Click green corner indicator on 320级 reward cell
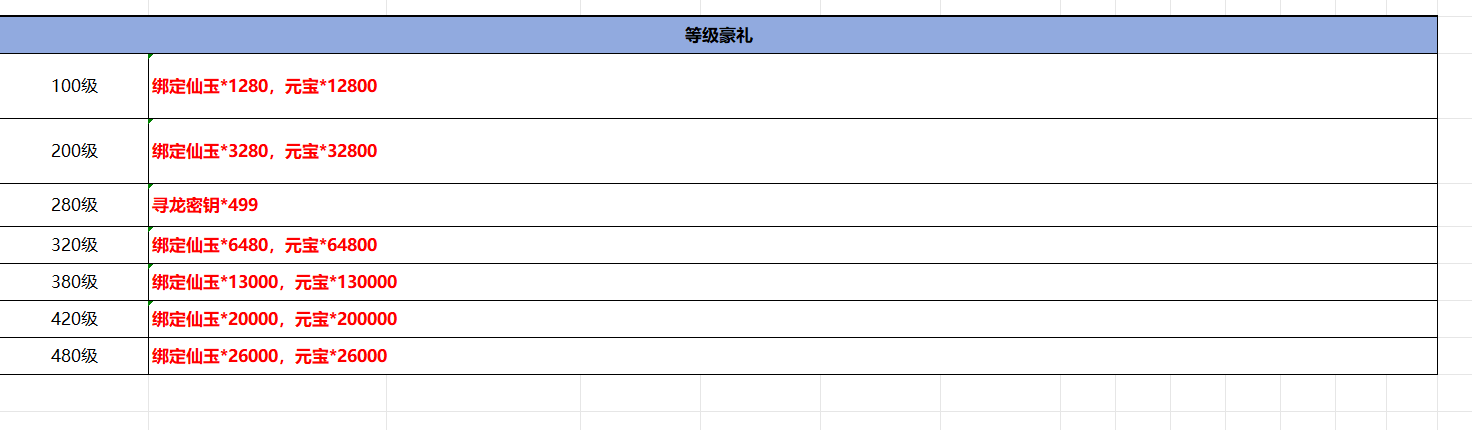 [x=151, y=229]
